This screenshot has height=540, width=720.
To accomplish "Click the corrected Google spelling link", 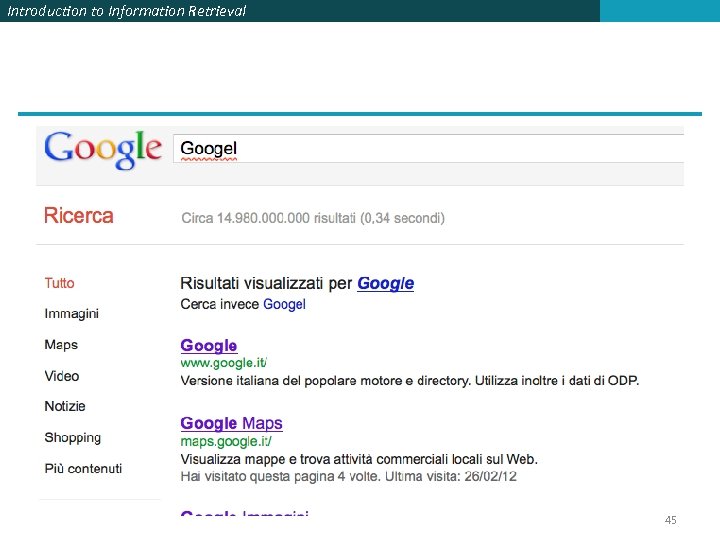I will coord(386,283).
